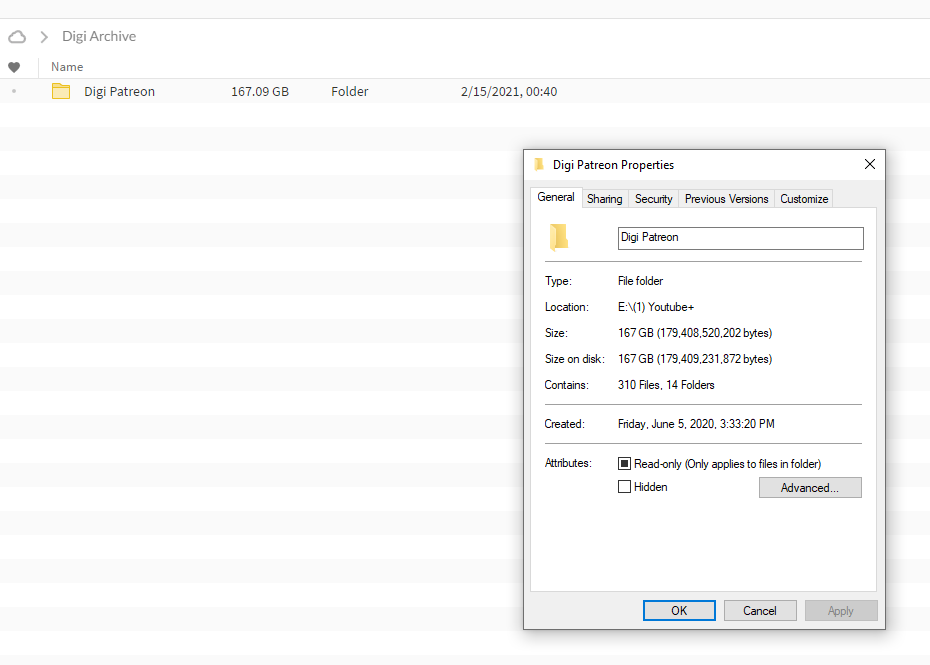The height and width of the screenshot is (665, 930).
Task: Click the favorites heart column header
Action: pos(14,67)
